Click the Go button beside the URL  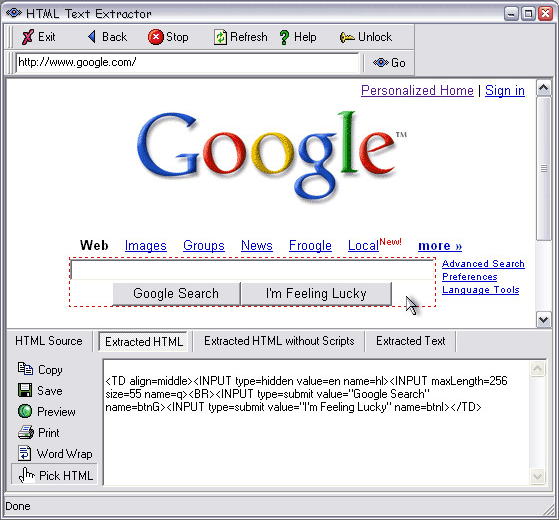click(x=389, y=63)
